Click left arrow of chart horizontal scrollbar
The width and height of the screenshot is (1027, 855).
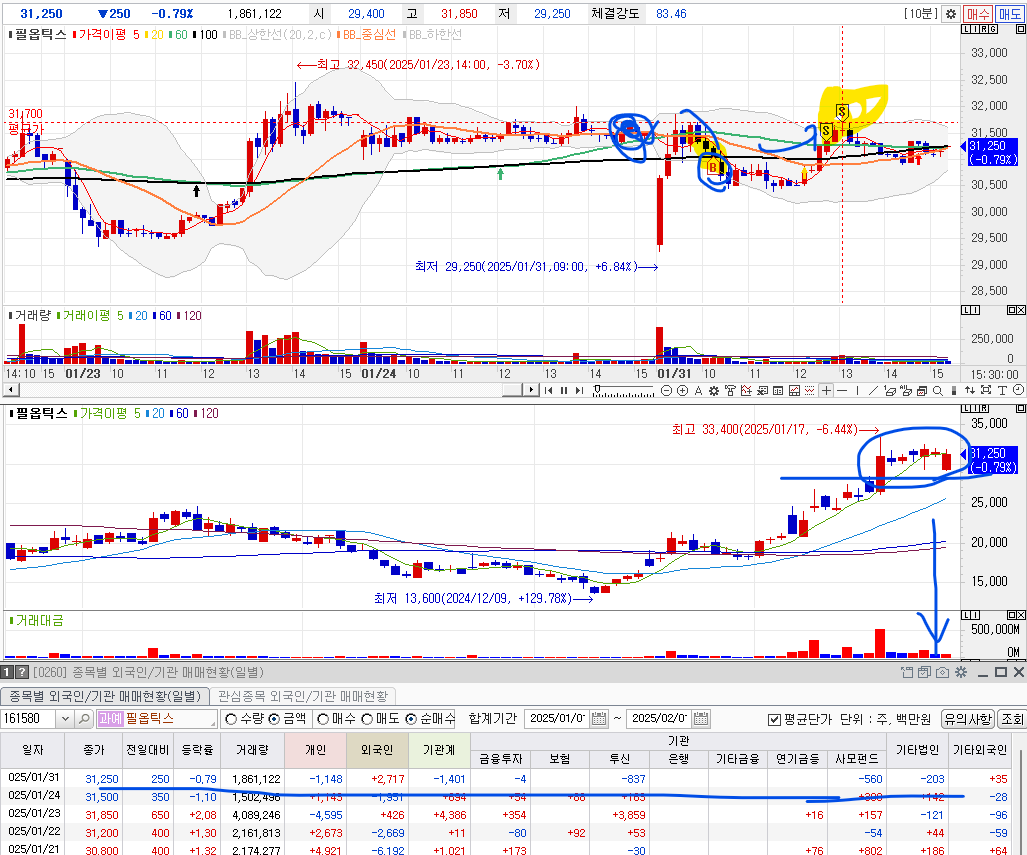[x=10, y=390]
